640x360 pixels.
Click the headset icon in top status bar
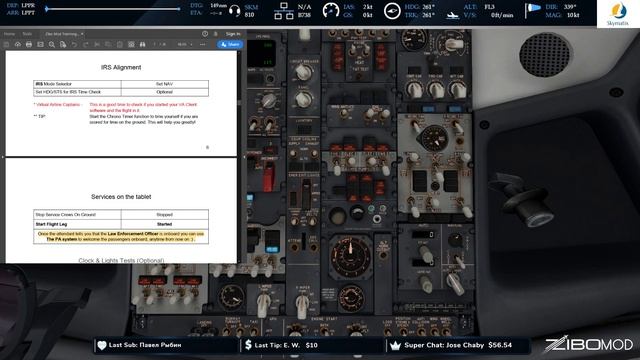tap(234, 10)
